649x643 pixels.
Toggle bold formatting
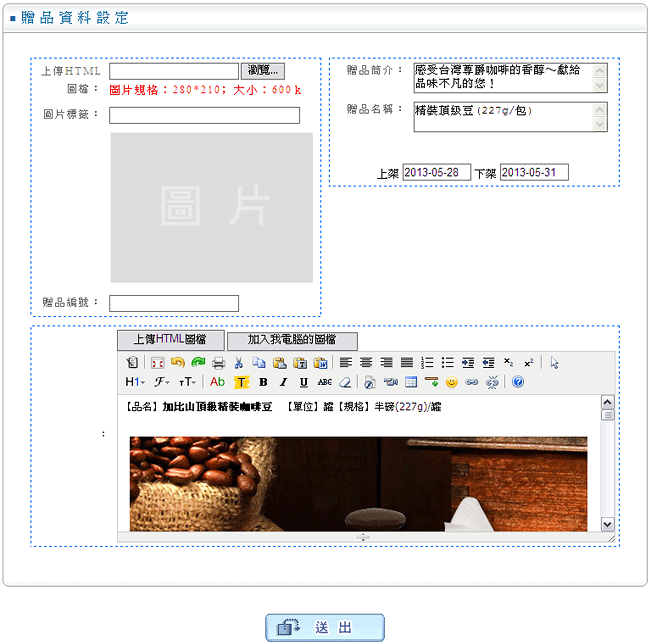263,382
